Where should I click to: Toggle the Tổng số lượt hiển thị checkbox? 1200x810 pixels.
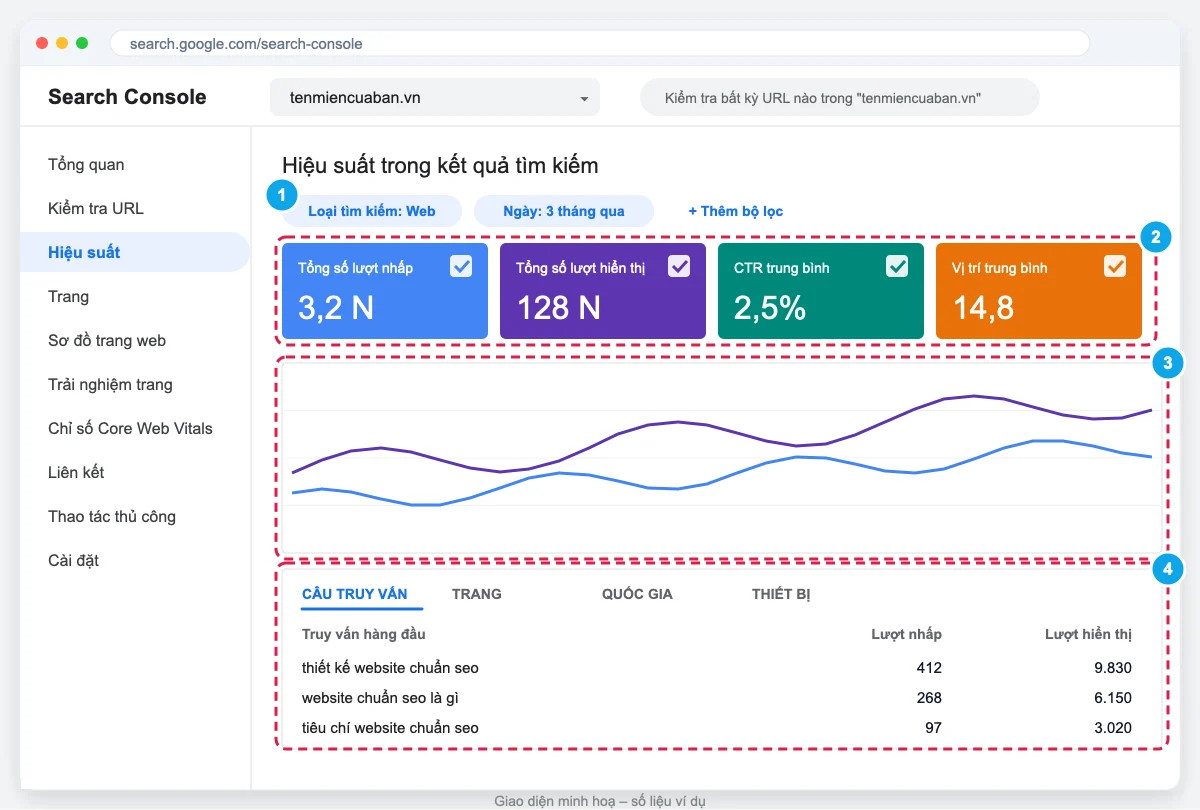[x=679, y=266]
